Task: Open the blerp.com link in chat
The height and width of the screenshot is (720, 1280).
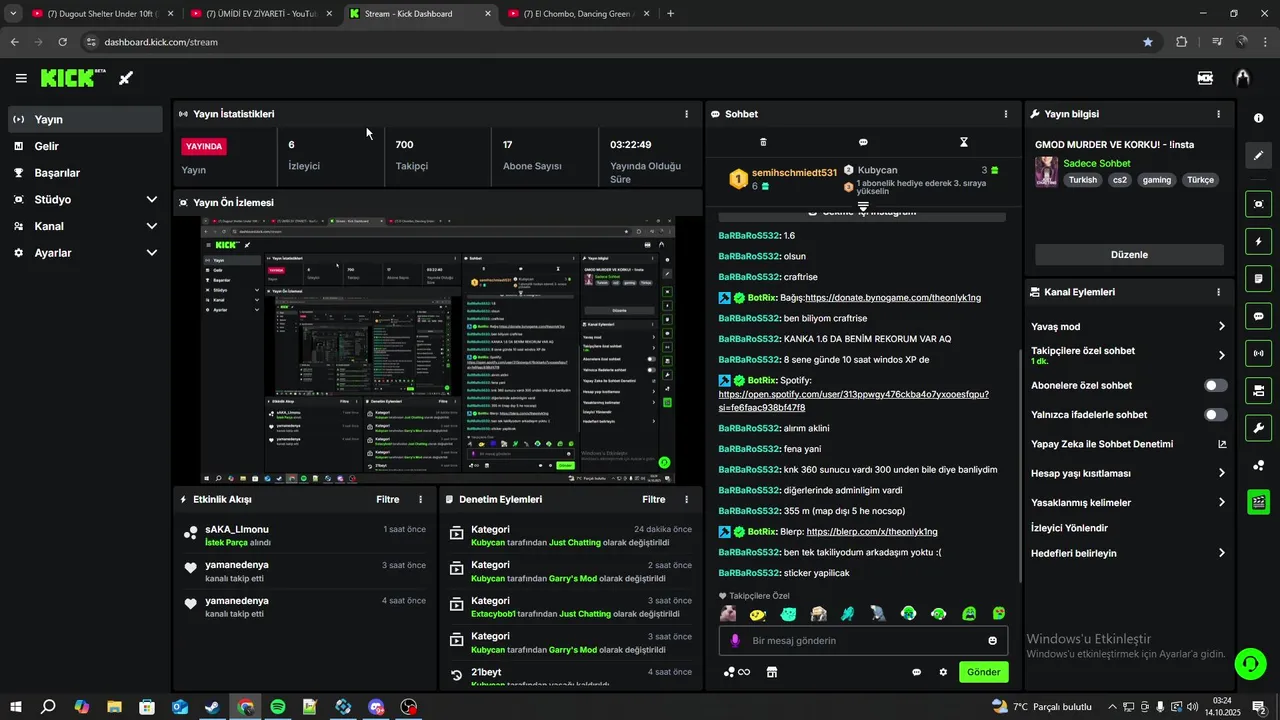Action: [872, 532]
